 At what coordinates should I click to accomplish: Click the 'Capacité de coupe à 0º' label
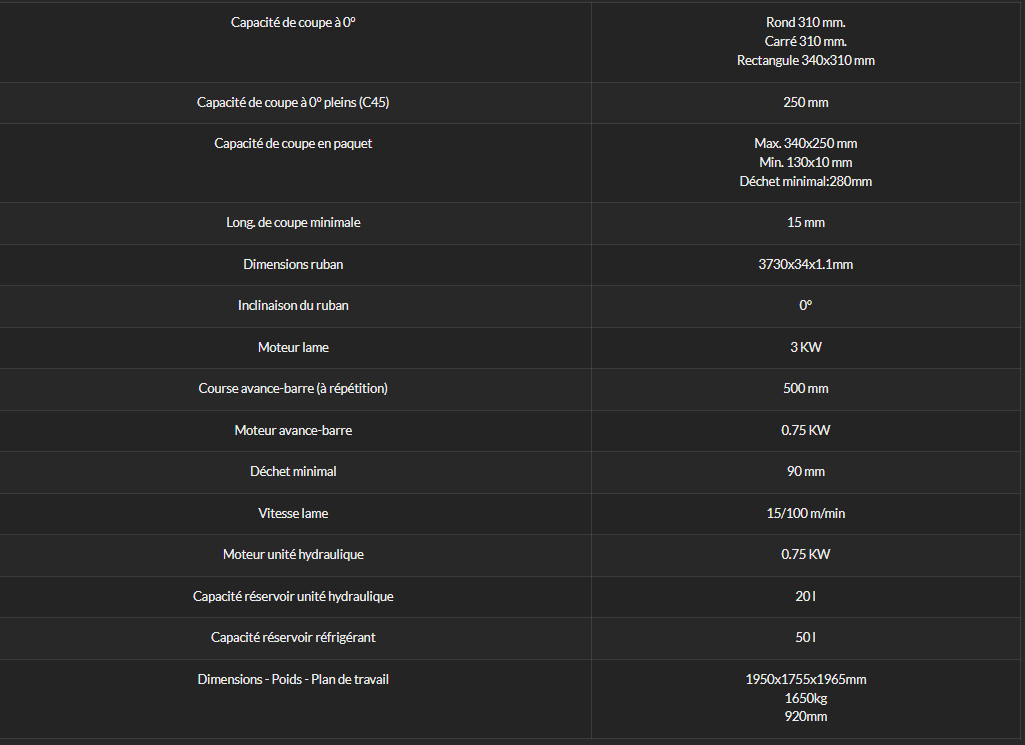pos(293,22)
